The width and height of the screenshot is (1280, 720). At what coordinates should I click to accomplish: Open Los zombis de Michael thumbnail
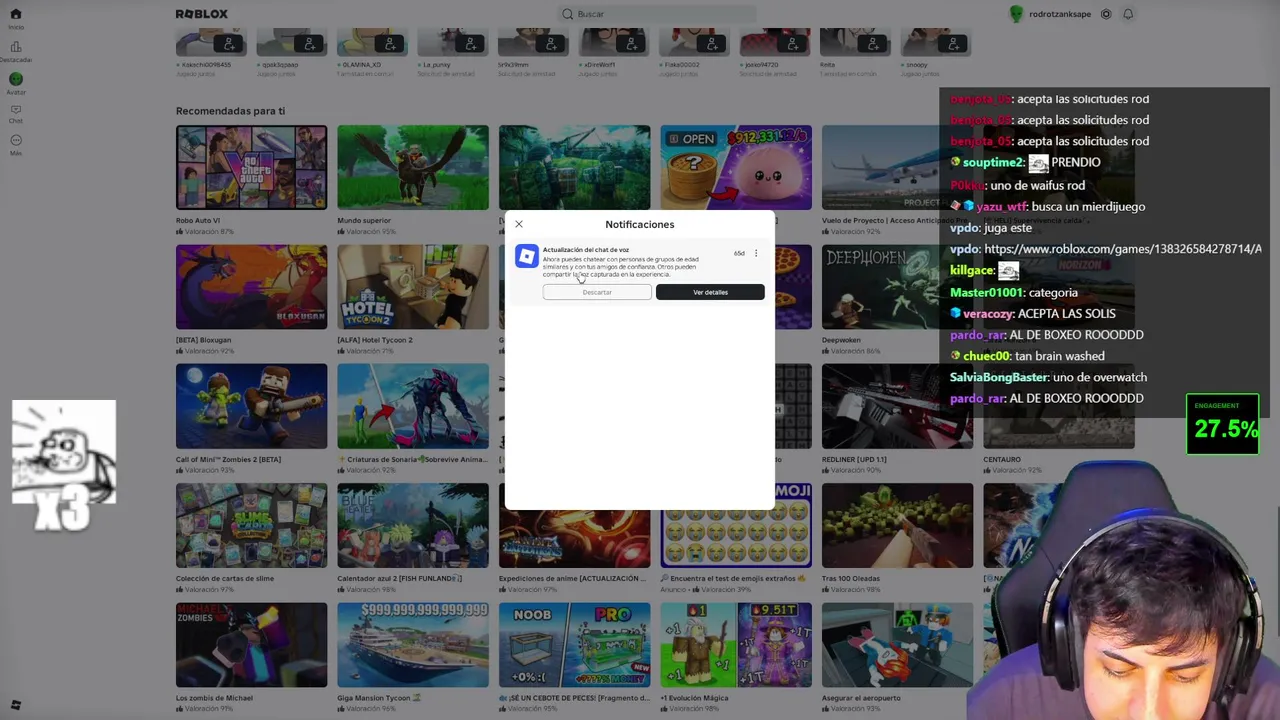(x=251, y=645)
